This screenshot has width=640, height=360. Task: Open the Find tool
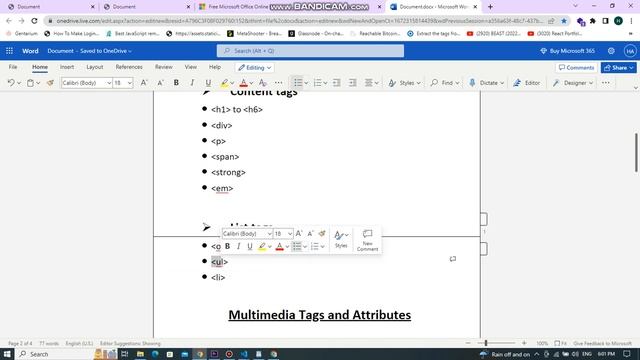click(x=445, y=83)
